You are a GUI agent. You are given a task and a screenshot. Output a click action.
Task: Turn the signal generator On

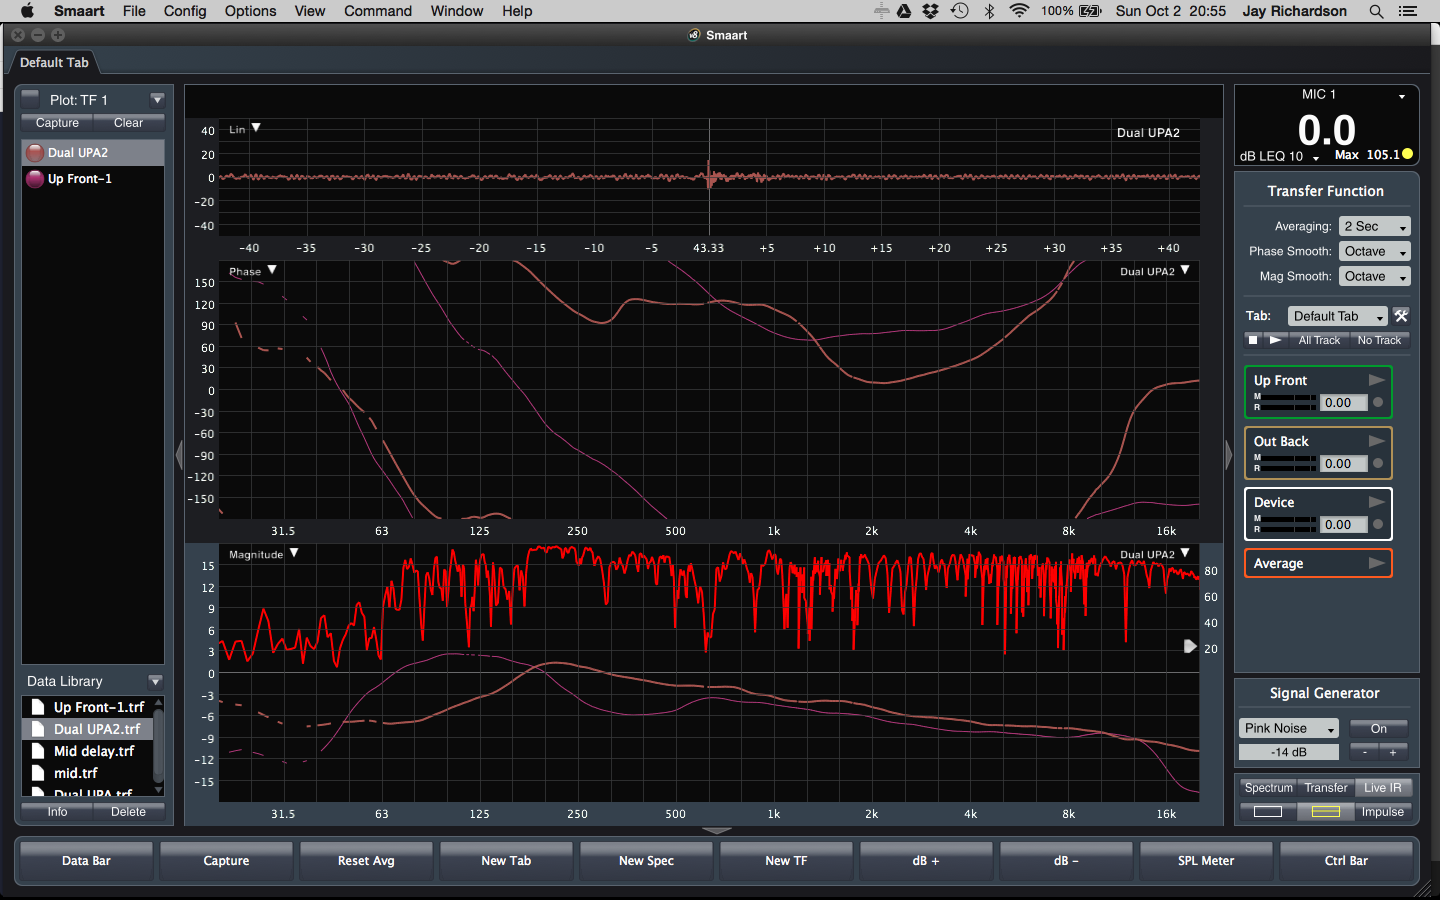(x=1378, y=728)
